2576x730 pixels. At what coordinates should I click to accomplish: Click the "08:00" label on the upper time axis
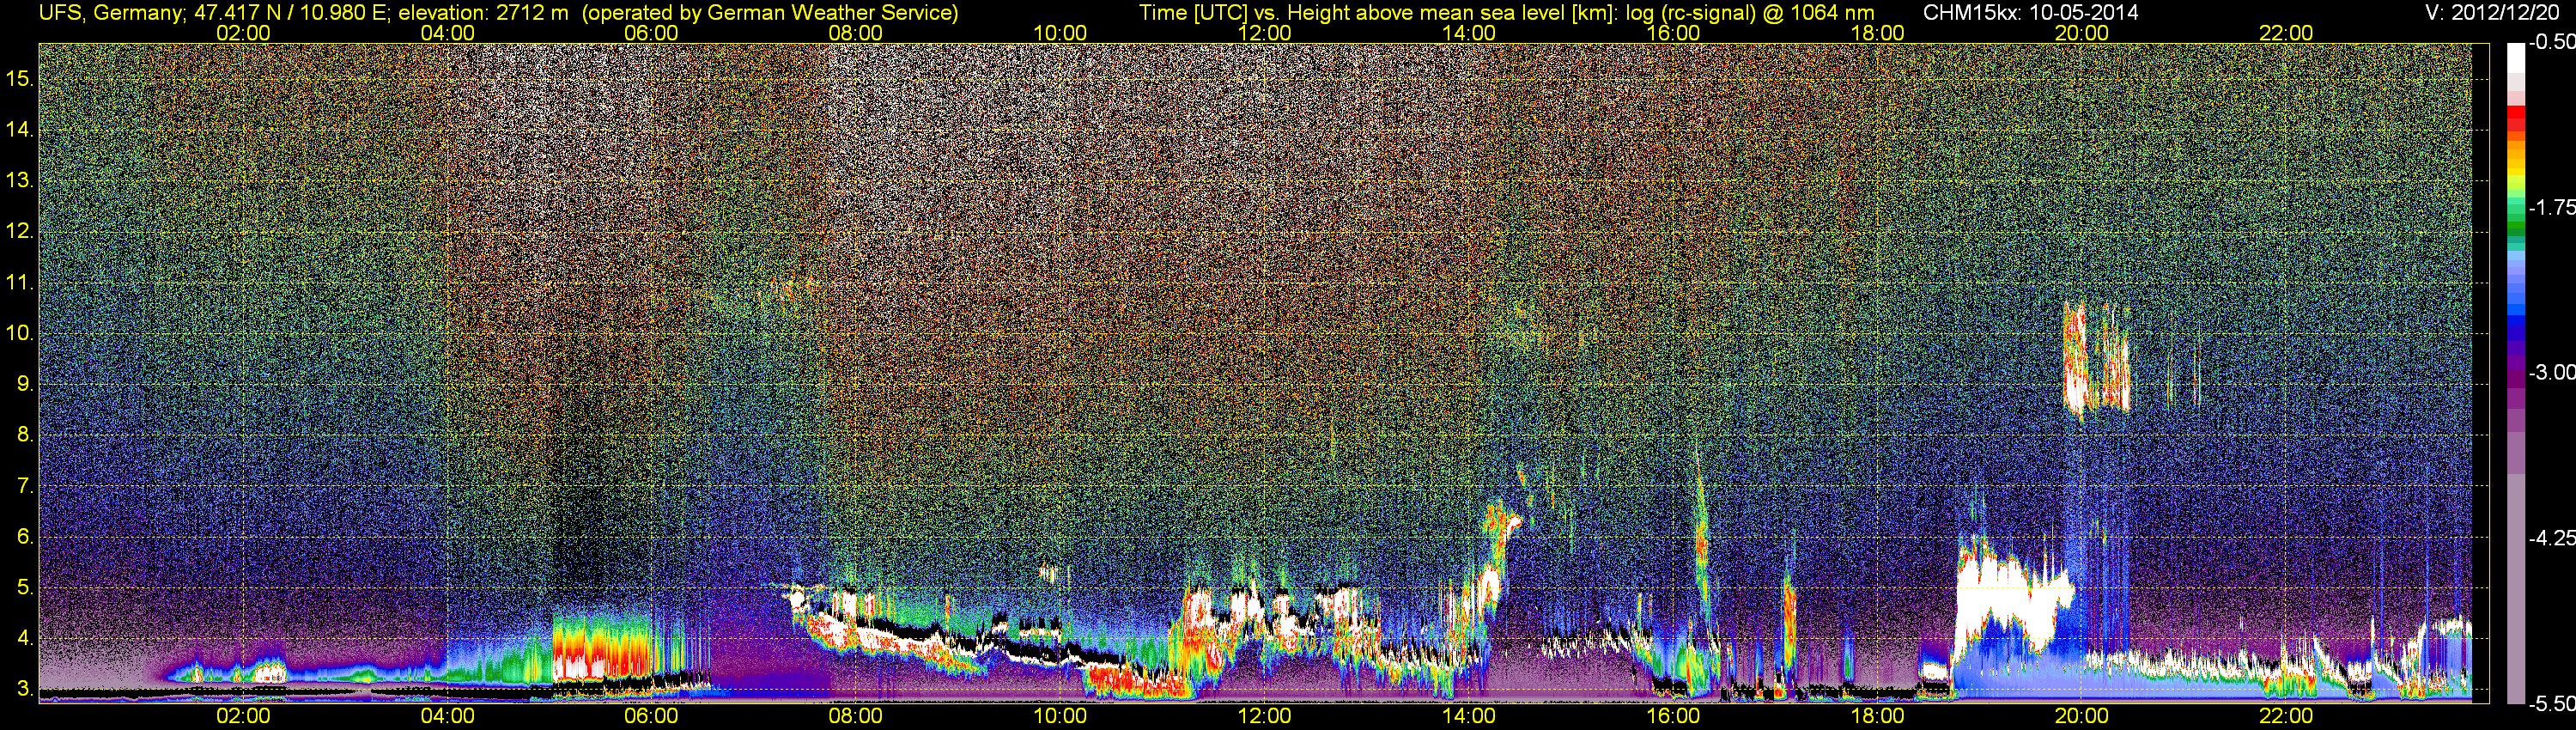(856, 33)
